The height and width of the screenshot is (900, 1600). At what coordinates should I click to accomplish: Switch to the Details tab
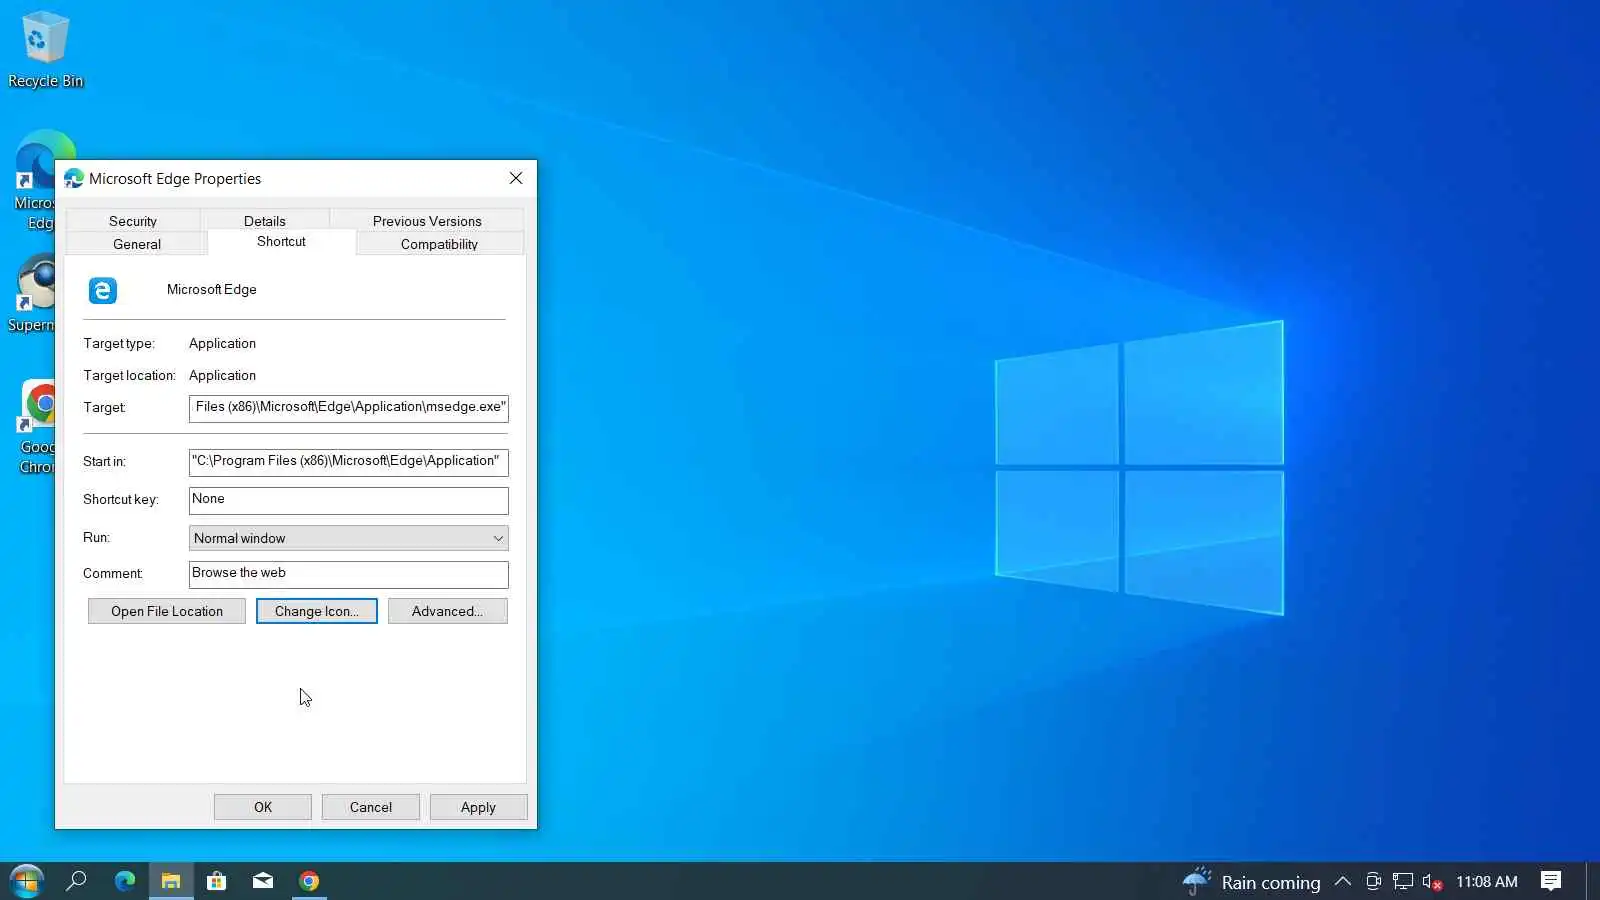point(265,221)
